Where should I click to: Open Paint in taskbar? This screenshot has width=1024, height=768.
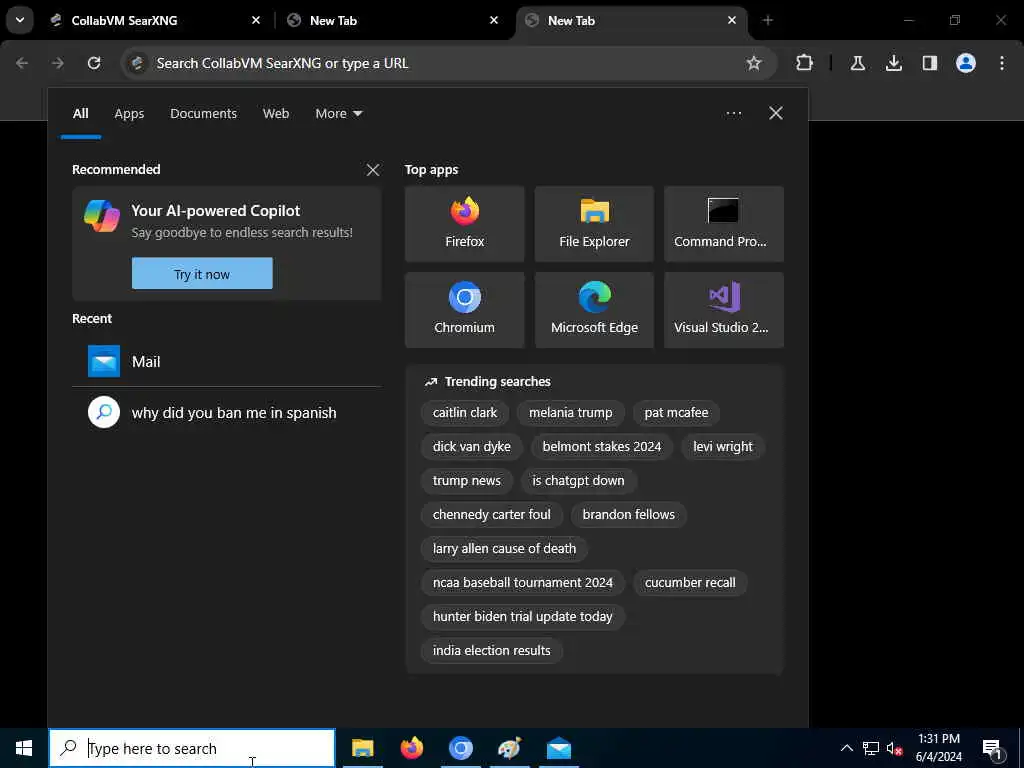(509, 748)
